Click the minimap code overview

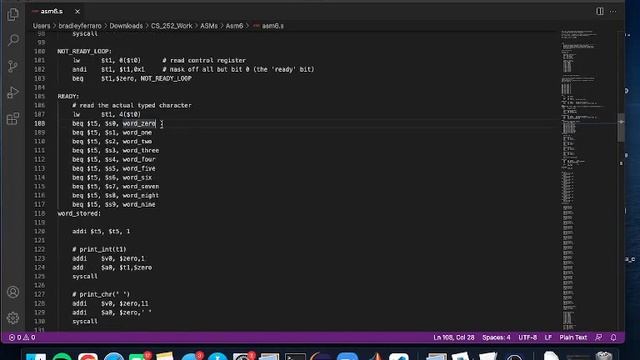(587, 180)
